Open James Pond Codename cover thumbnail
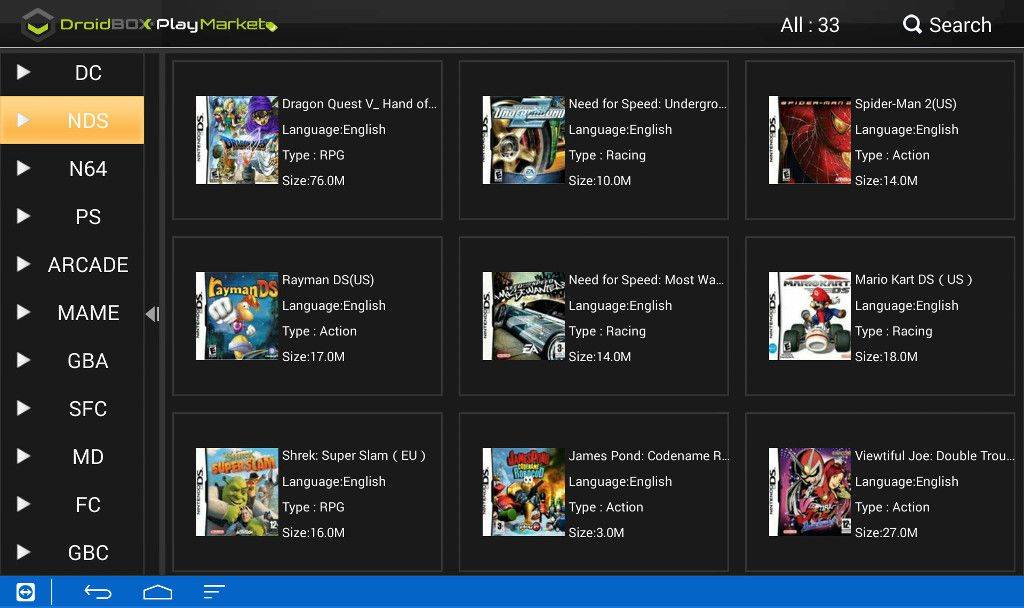Image resolution: width=1024 pixels, height=608 pixels. [x=524, y=492]
